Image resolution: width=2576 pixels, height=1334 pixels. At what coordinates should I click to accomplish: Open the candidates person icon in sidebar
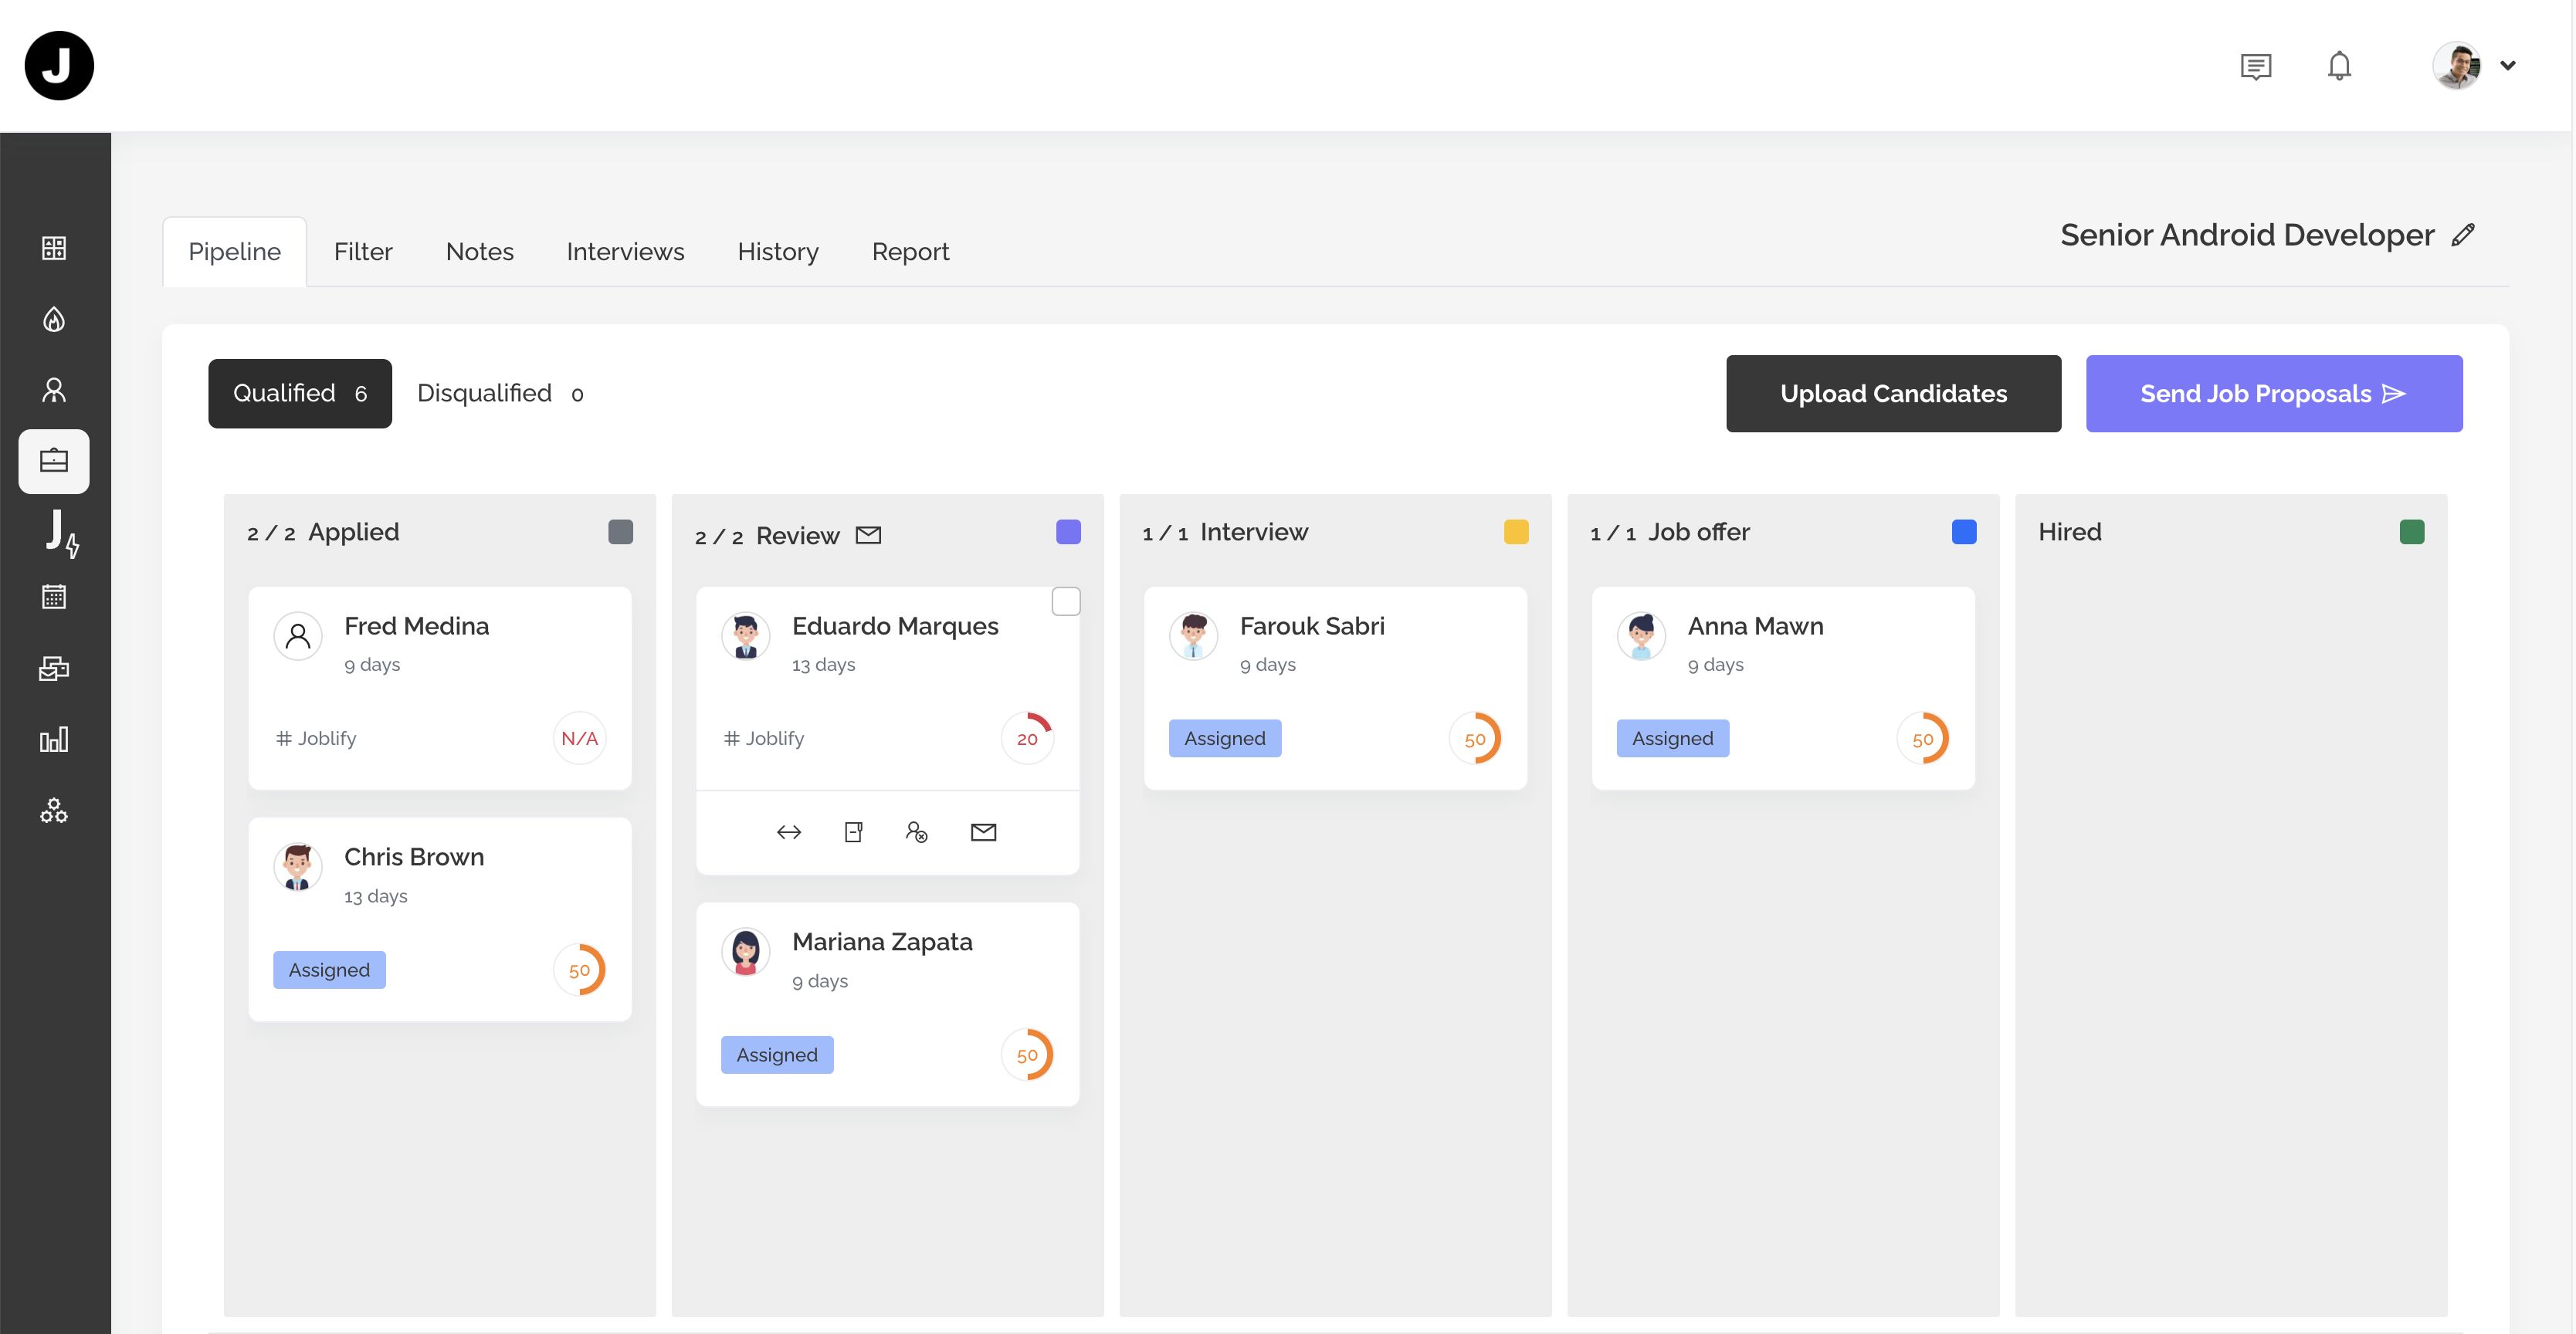point(54,390)
